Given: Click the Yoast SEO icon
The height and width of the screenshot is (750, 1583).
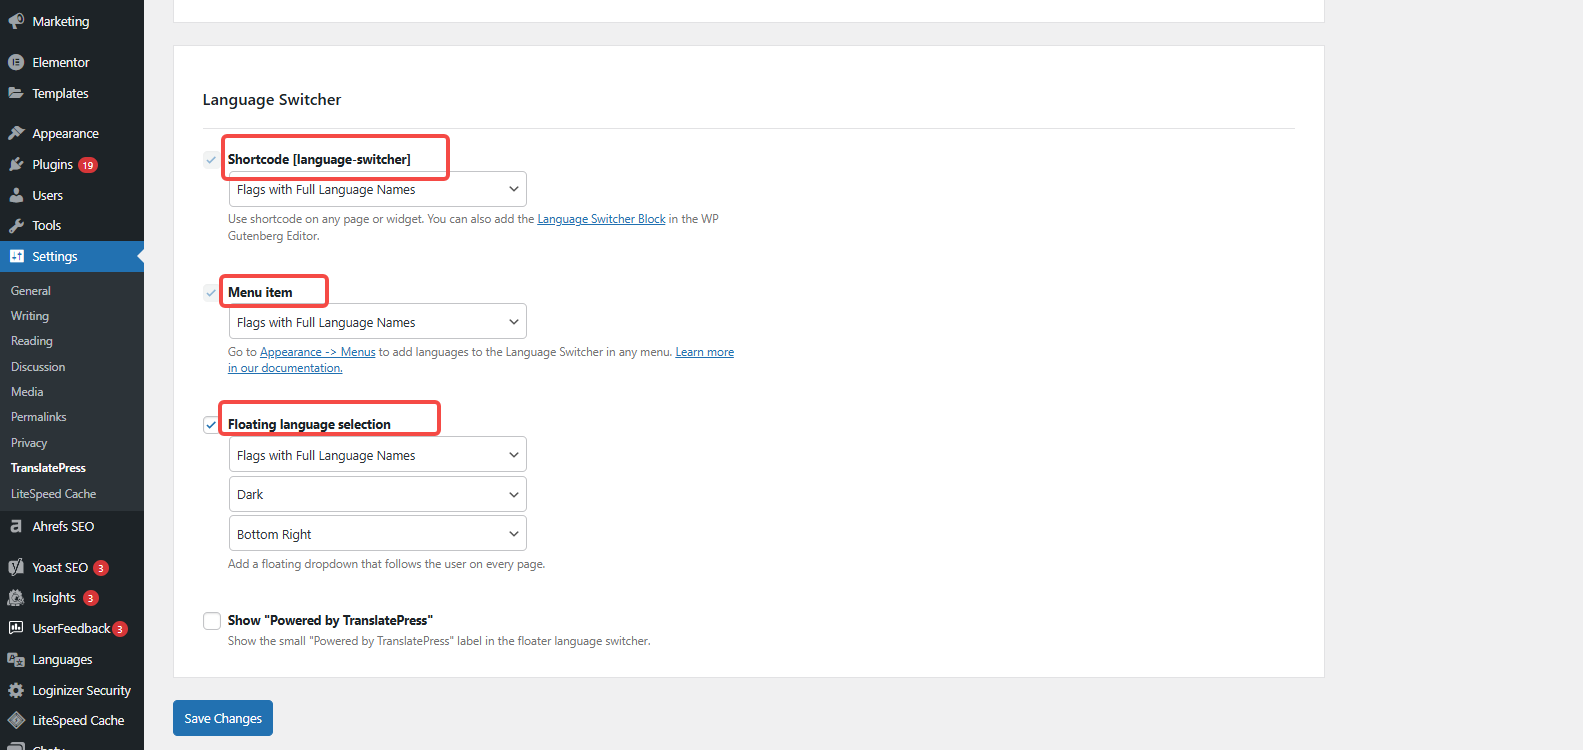Looking at the screenshot, I should [16, 567].
